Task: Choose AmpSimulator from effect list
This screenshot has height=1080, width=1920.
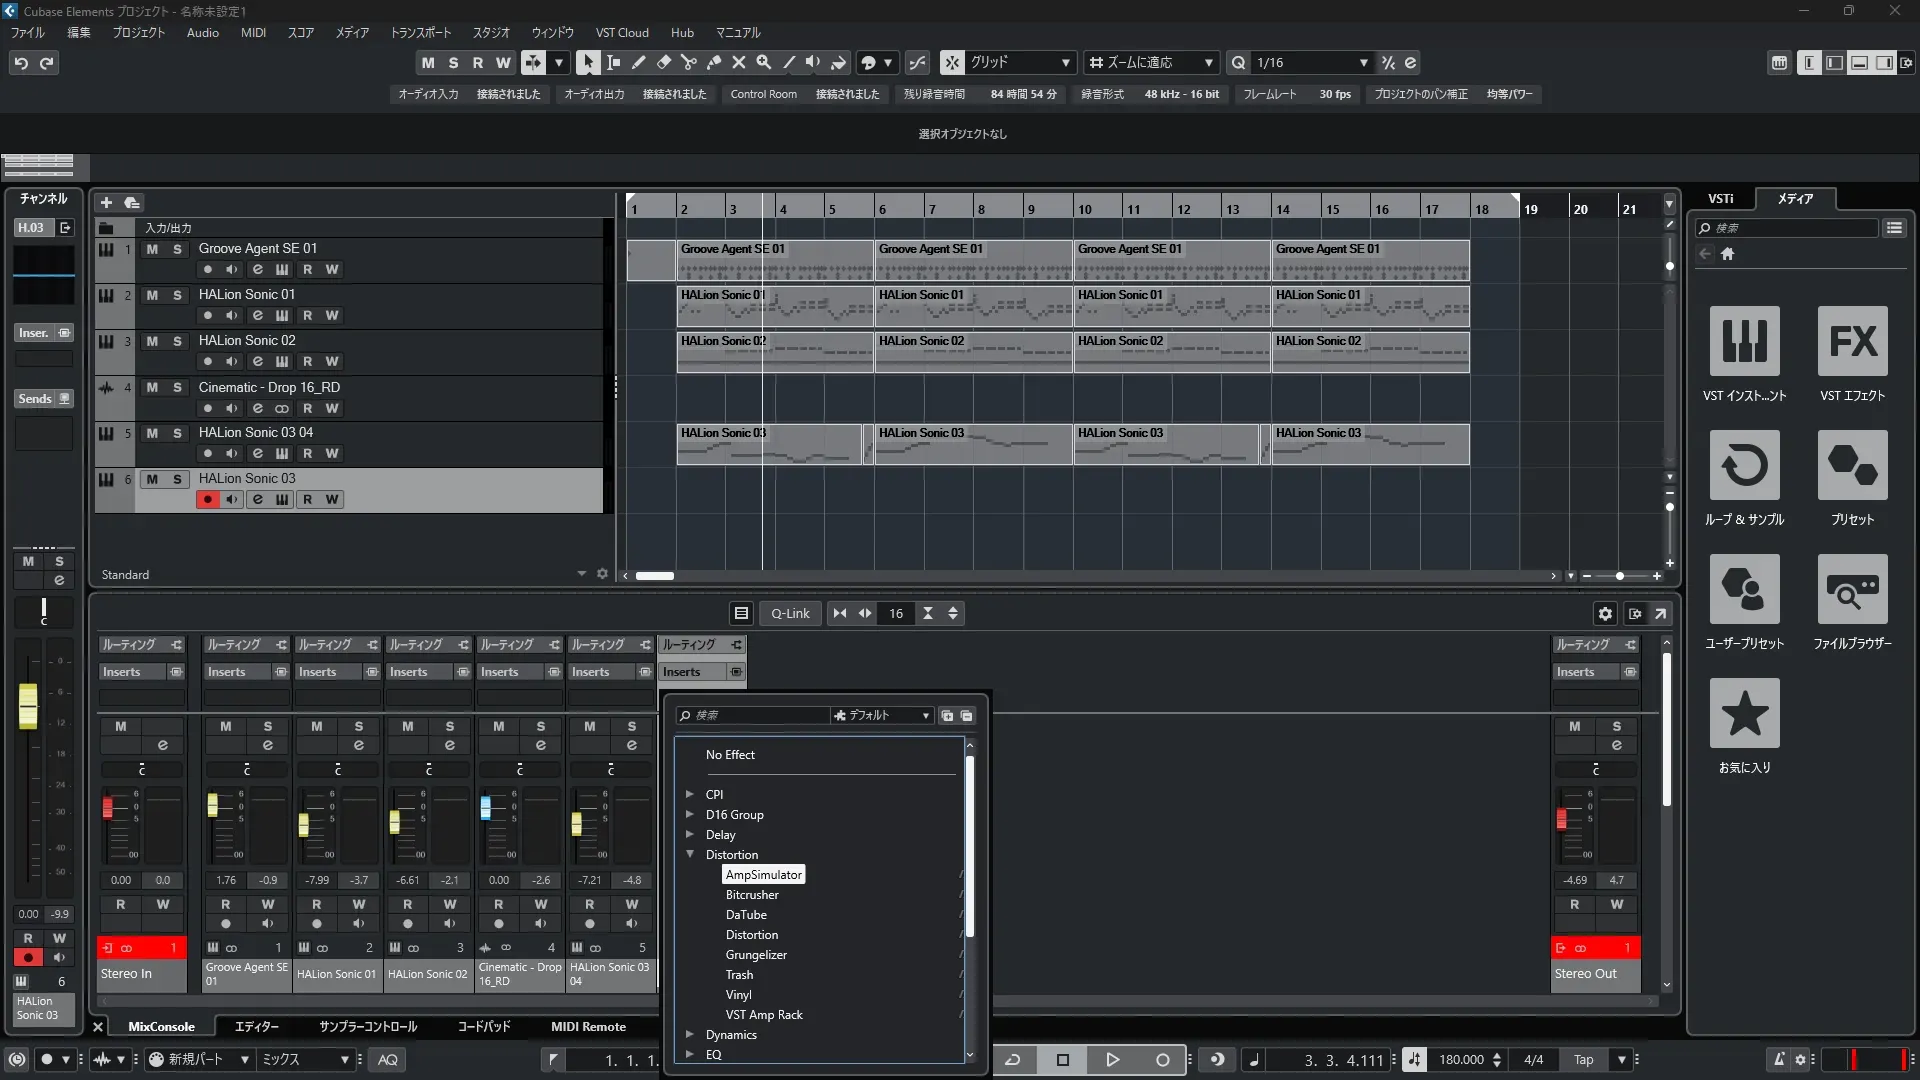Action: click(763, 875)
